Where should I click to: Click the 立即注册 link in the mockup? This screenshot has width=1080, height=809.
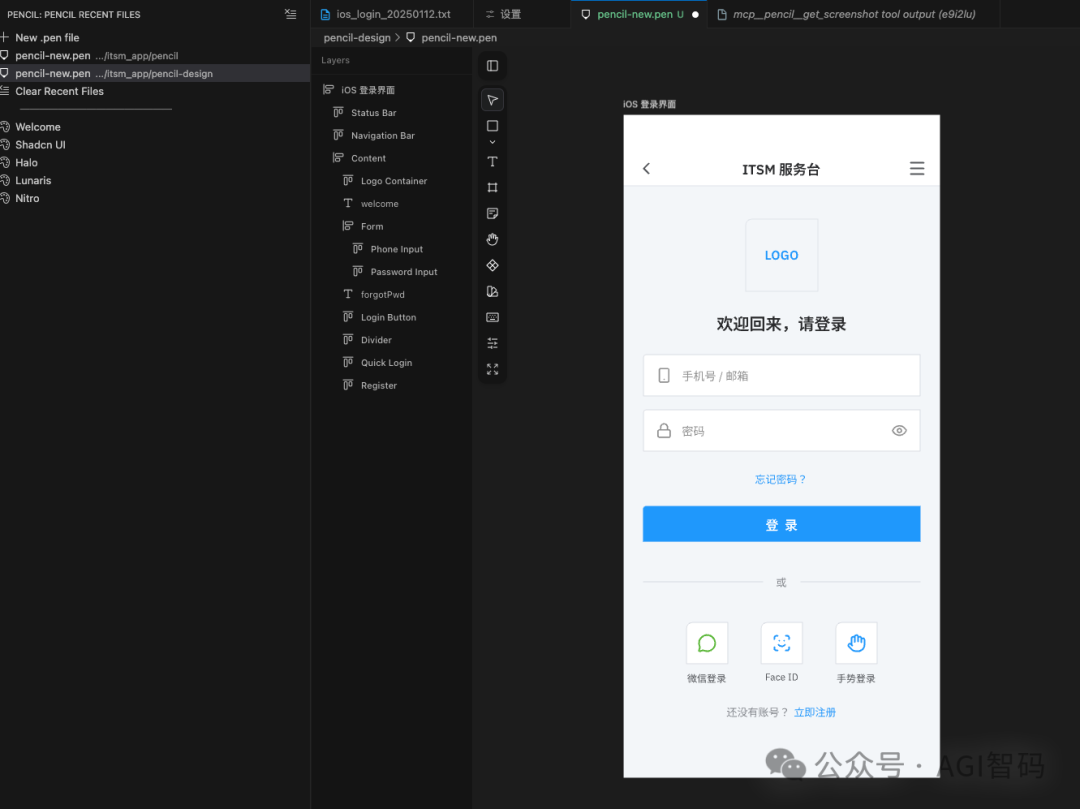tap(815, 712)
